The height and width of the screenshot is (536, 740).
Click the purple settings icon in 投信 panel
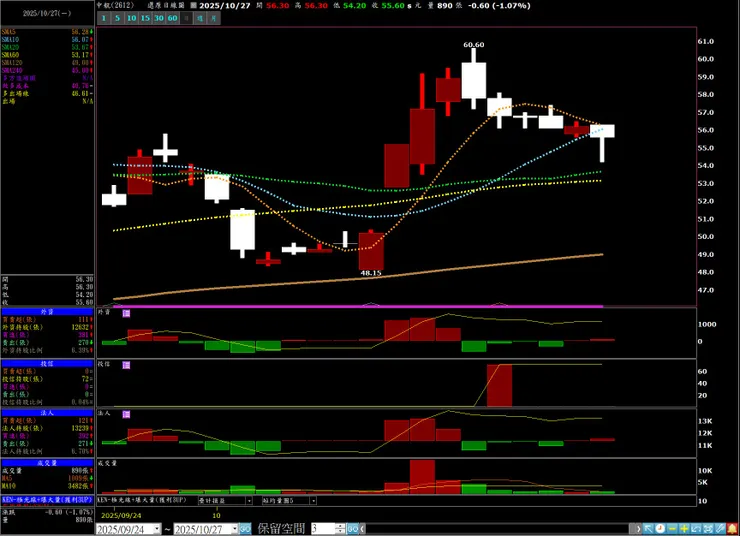click(x=126, y=365)
